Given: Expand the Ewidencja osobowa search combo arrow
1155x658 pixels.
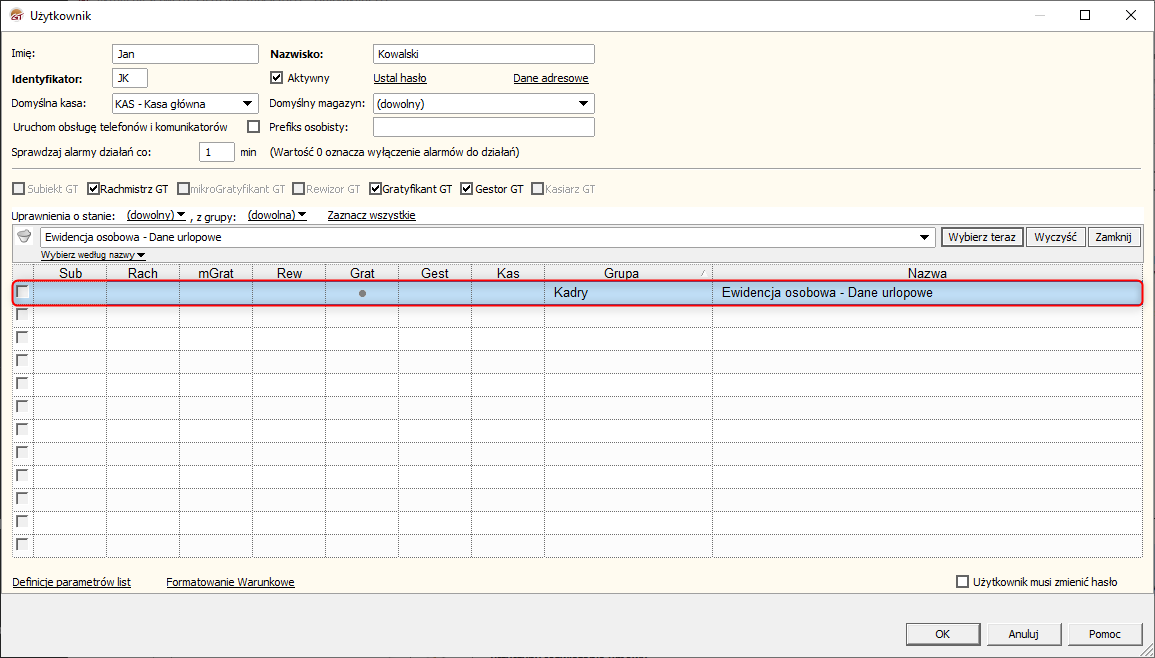Looking at the screenshot, I should click(x=924, y=237).
